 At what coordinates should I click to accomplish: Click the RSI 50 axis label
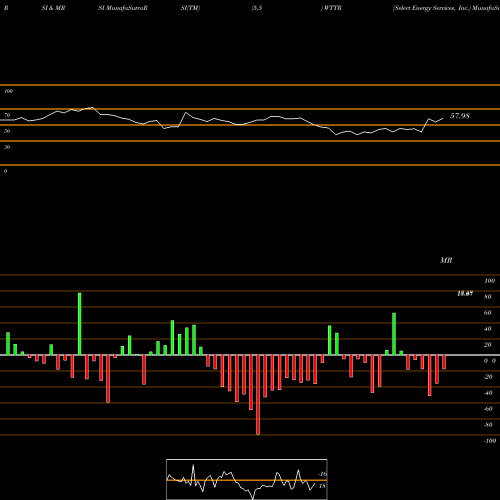[x=7, y=131]
